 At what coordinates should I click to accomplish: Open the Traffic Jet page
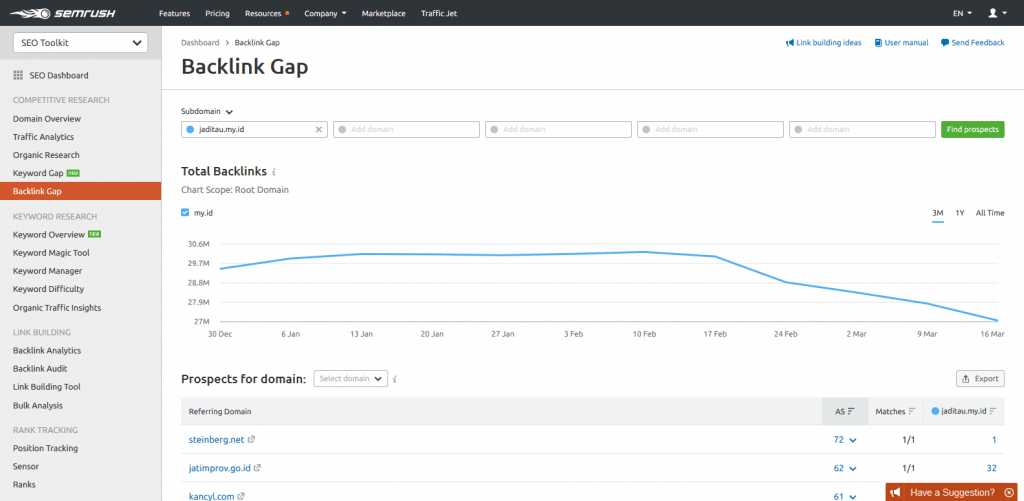pos(439,13)
